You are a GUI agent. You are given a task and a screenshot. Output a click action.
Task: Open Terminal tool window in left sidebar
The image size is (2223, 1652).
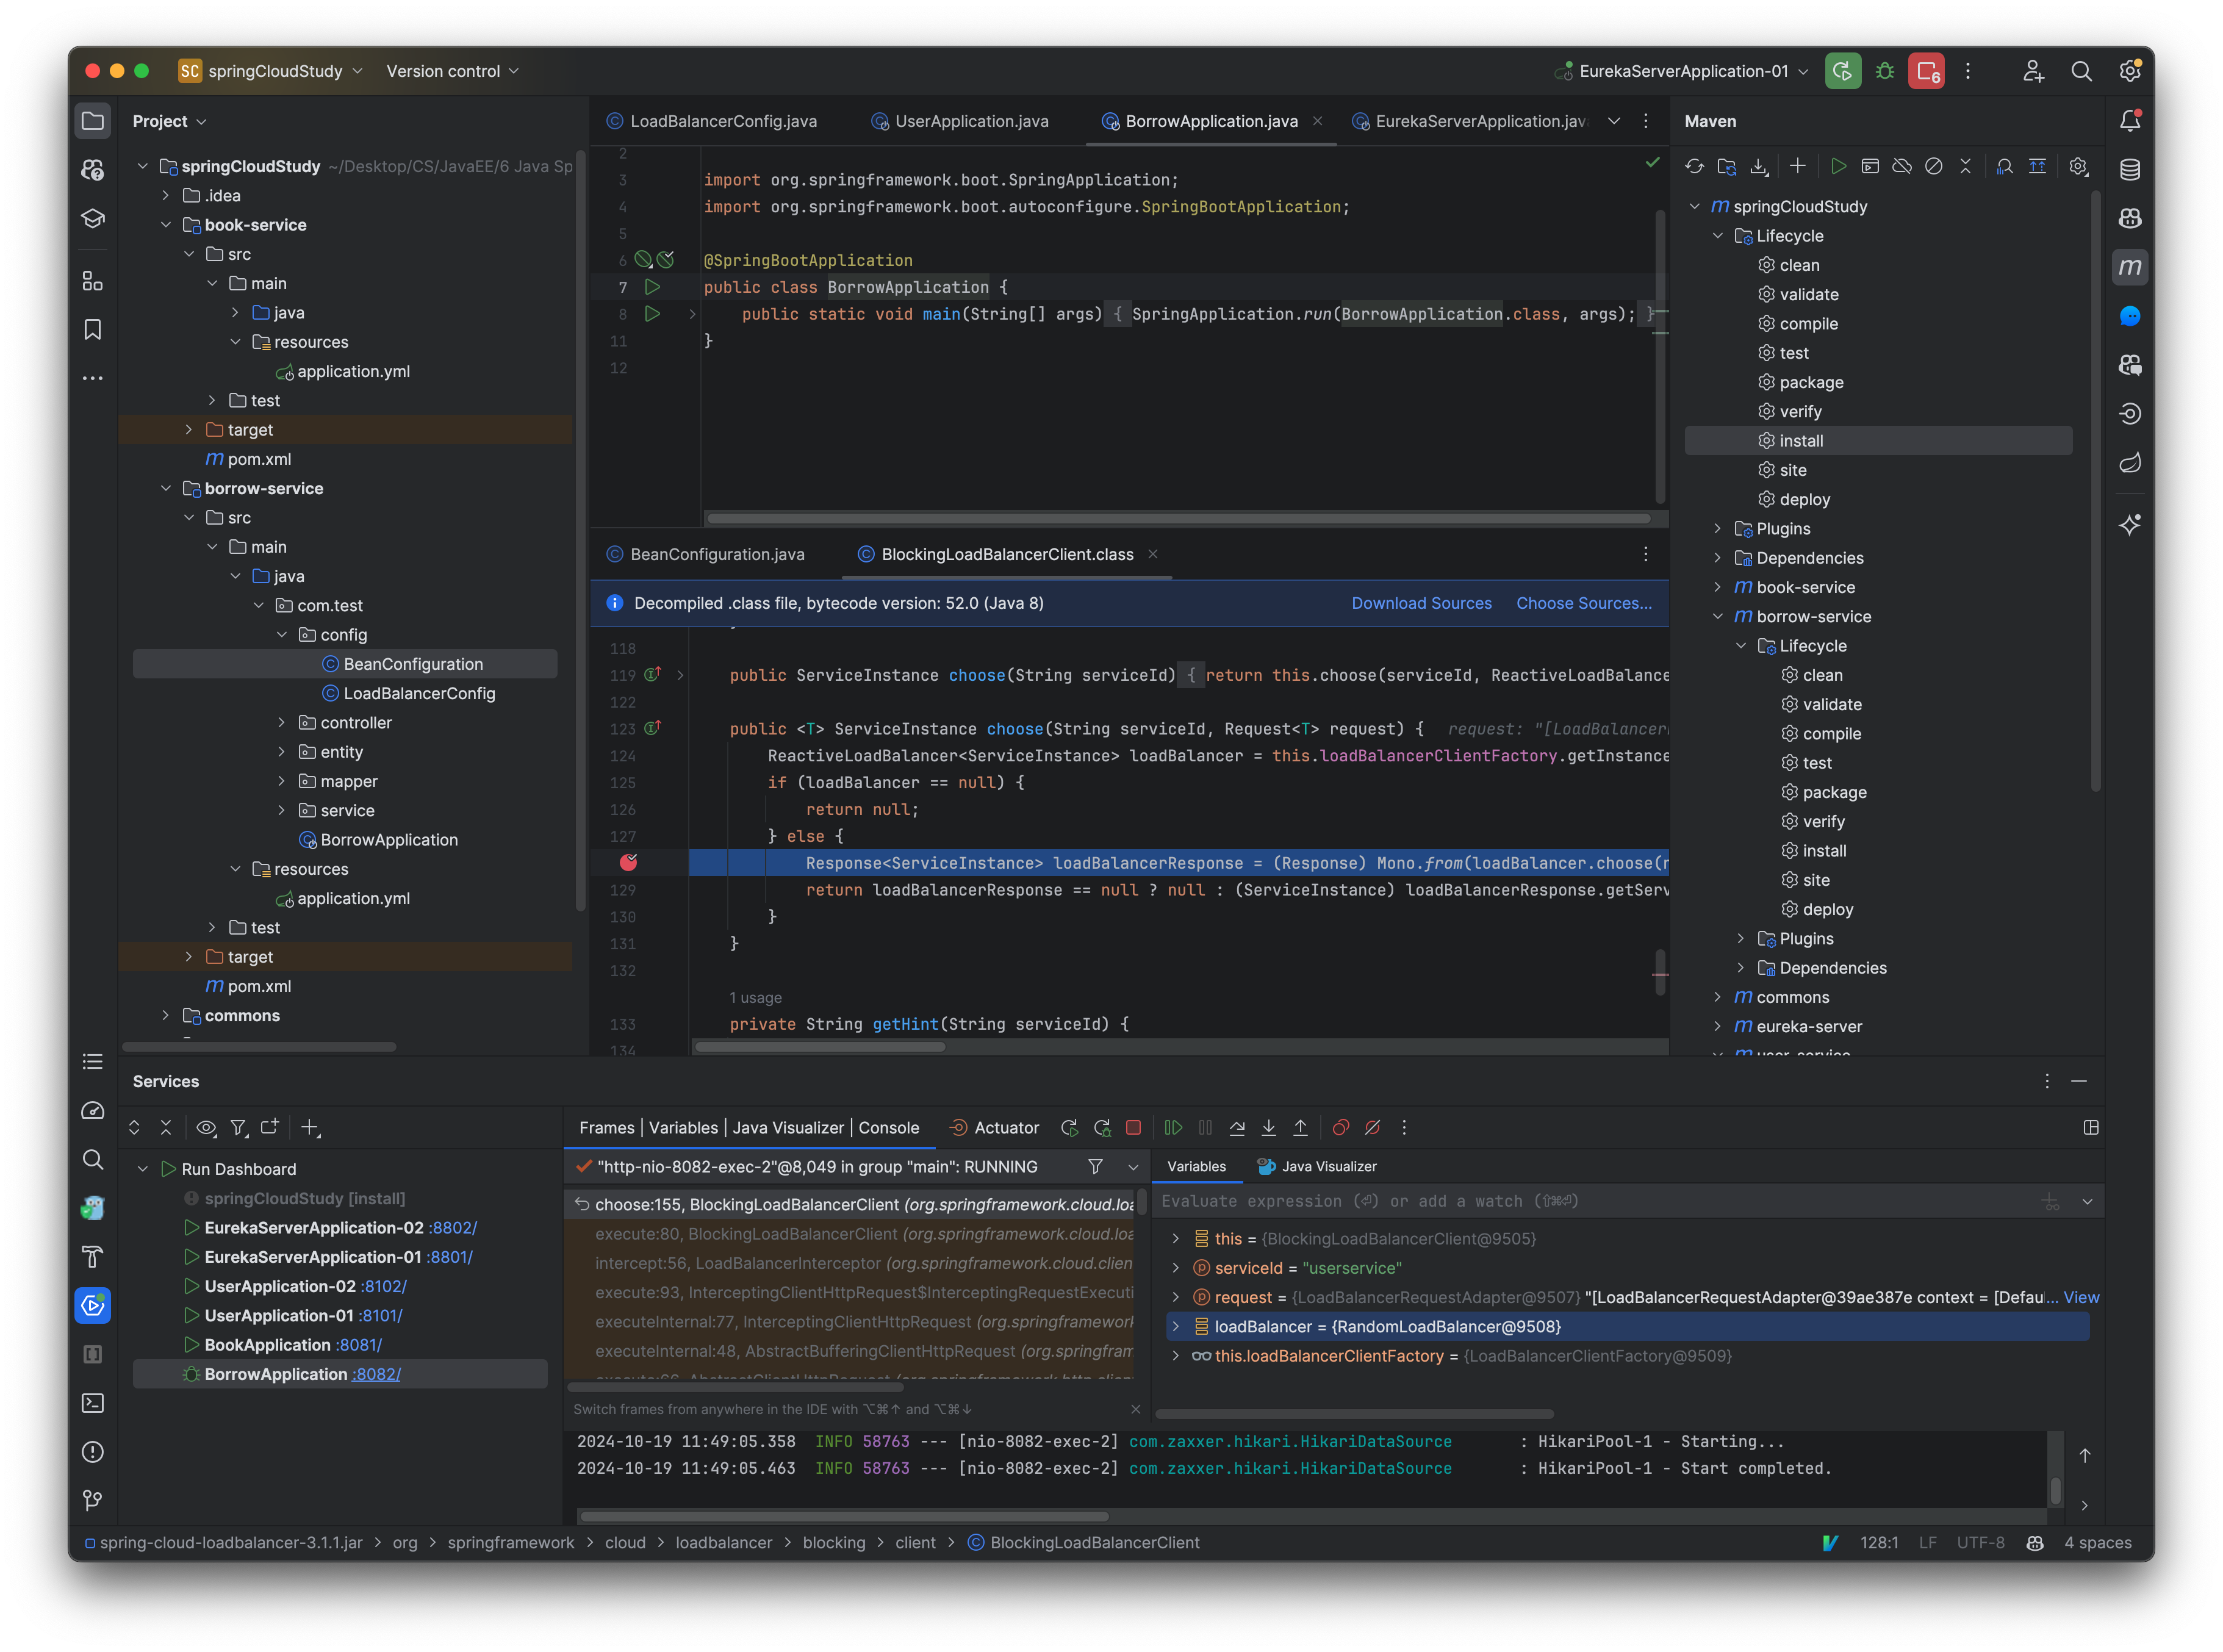92,1403
